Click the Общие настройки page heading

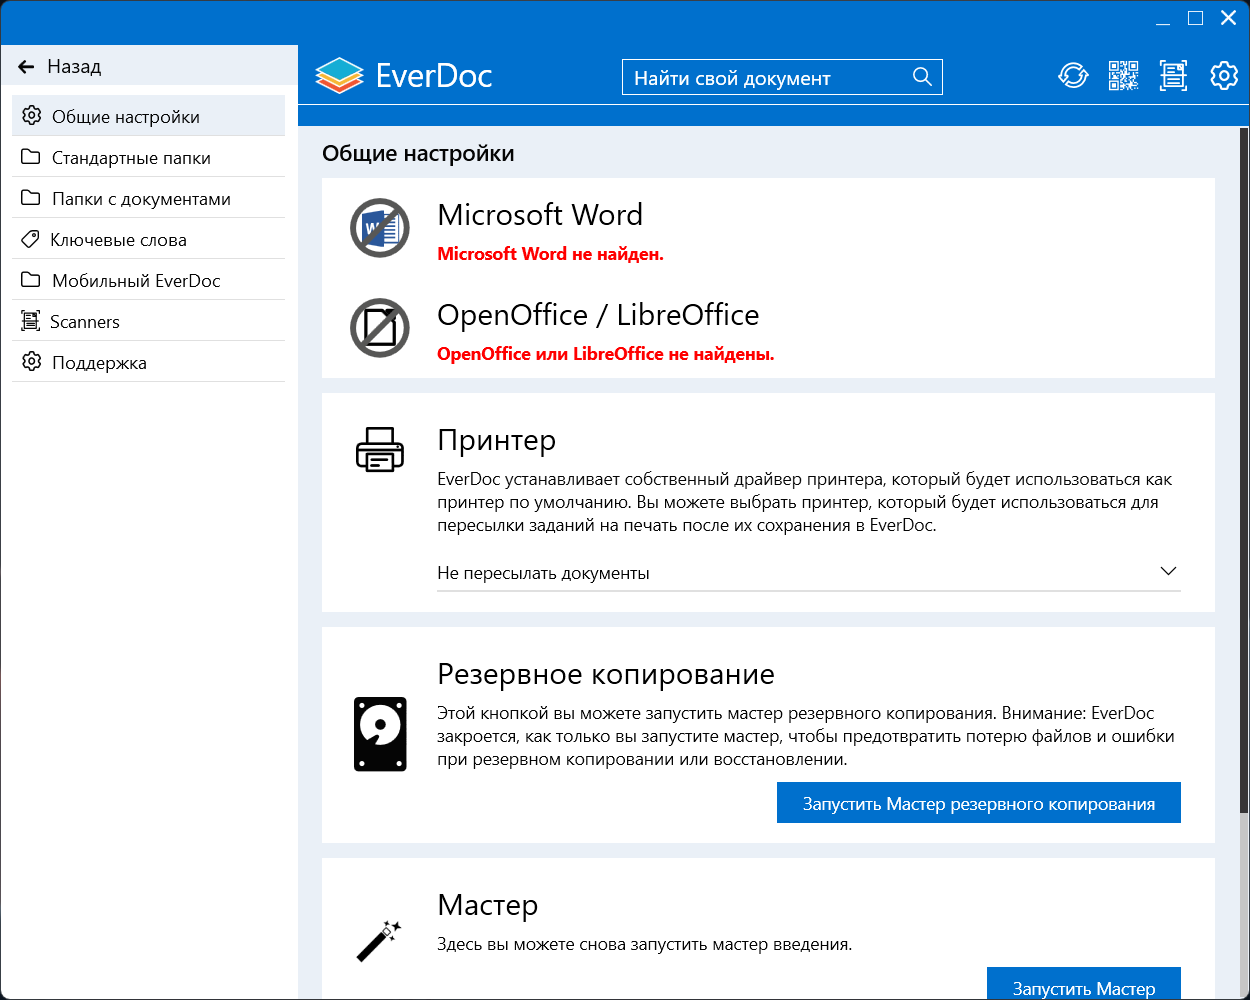418,153
